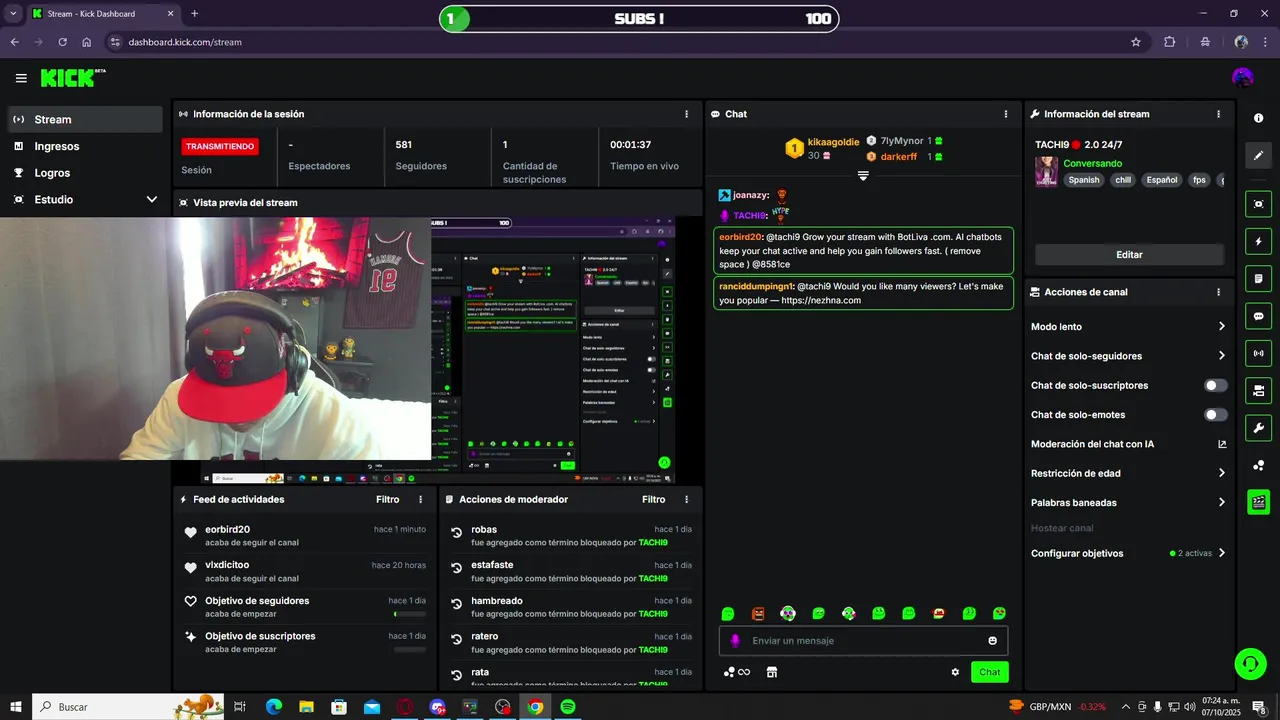
Task: Click the Enviar un mensaje input field
Action: click(864, 641)
